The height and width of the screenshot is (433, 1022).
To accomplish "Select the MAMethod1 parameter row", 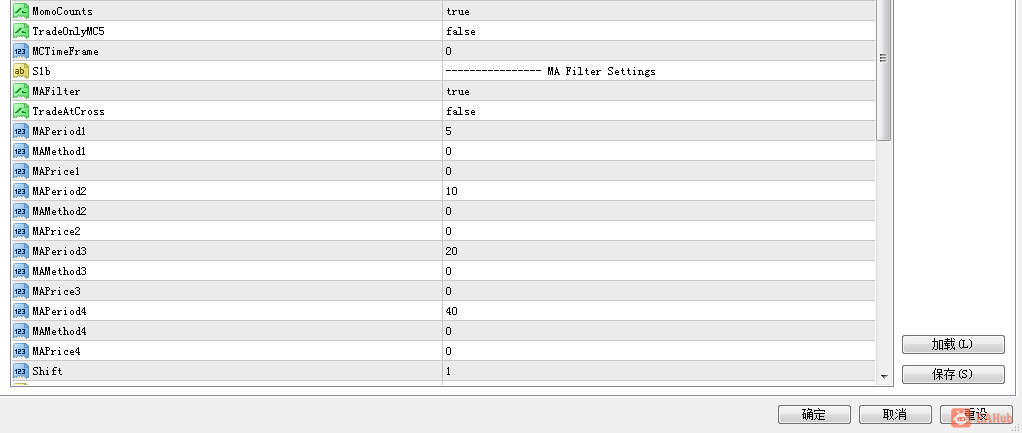I will pyautogui.click(x=443, y=151).
